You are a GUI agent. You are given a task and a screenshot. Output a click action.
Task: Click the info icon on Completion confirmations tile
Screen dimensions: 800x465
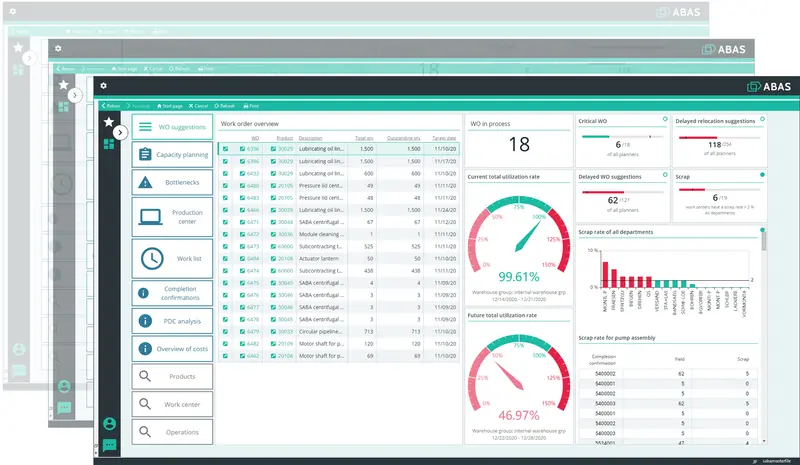[x=143, y=293]
